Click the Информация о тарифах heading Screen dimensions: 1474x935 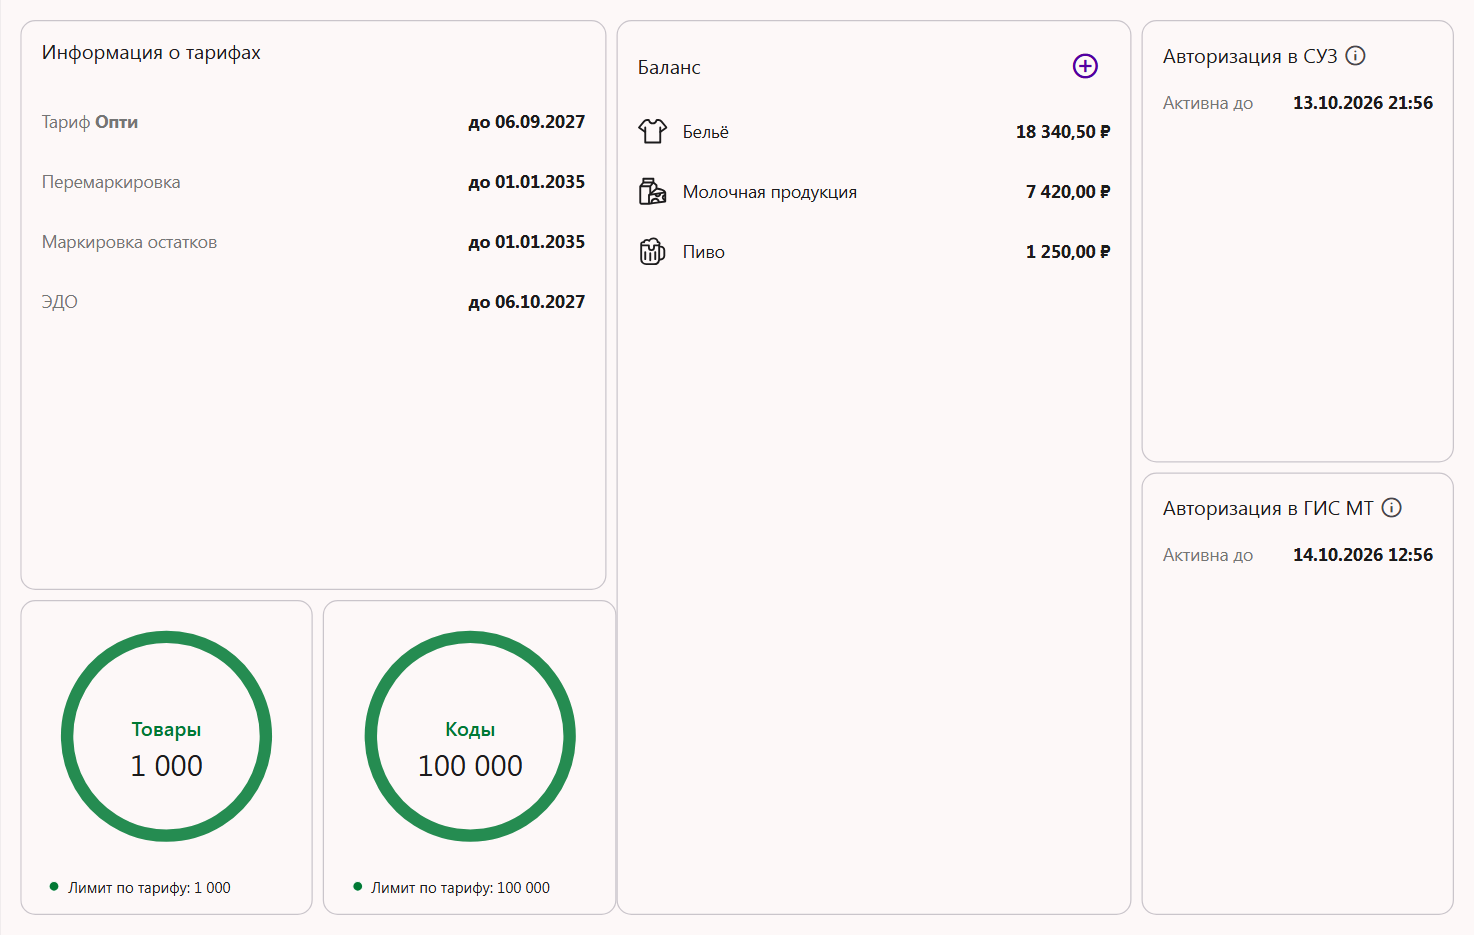coord(151,53)
